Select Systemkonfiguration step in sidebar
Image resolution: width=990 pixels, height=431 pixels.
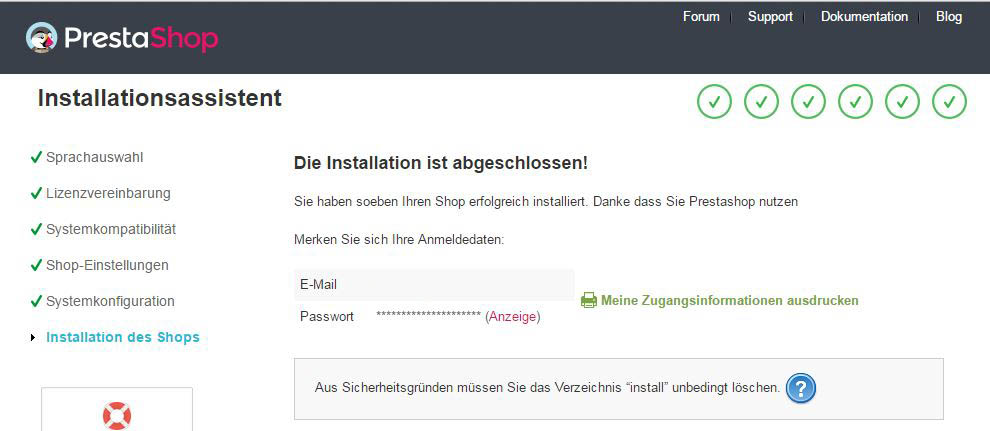(110, 301)
